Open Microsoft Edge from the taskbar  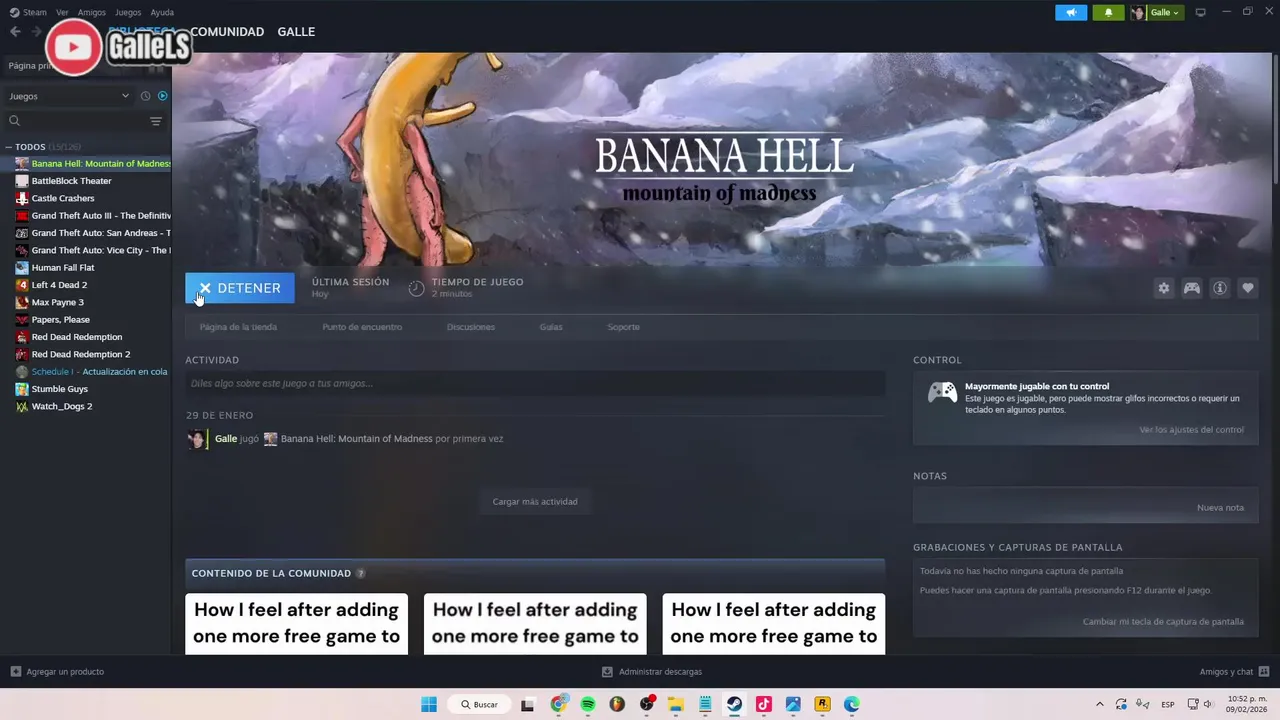[x=852, y=704]
